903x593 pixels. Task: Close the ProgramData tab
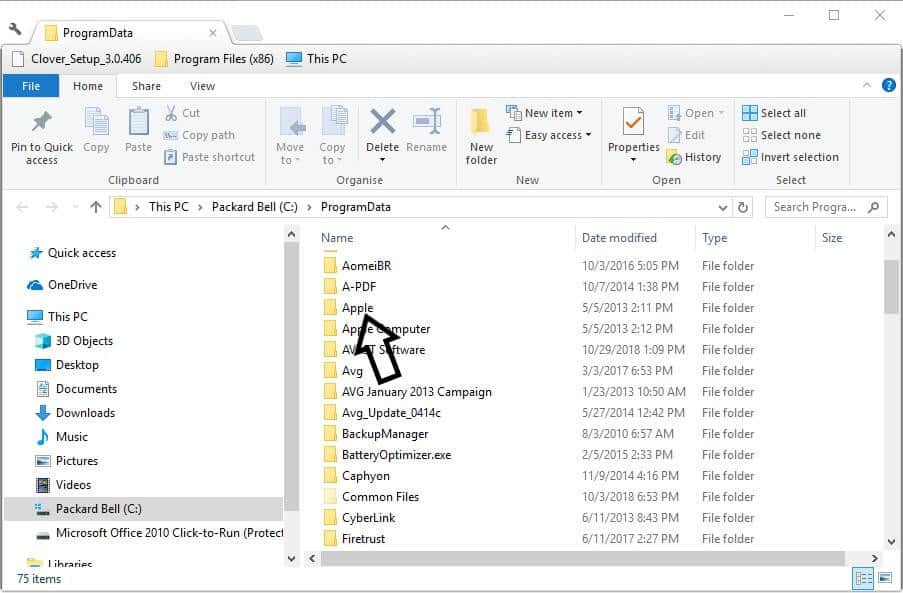tap(213, 33)
